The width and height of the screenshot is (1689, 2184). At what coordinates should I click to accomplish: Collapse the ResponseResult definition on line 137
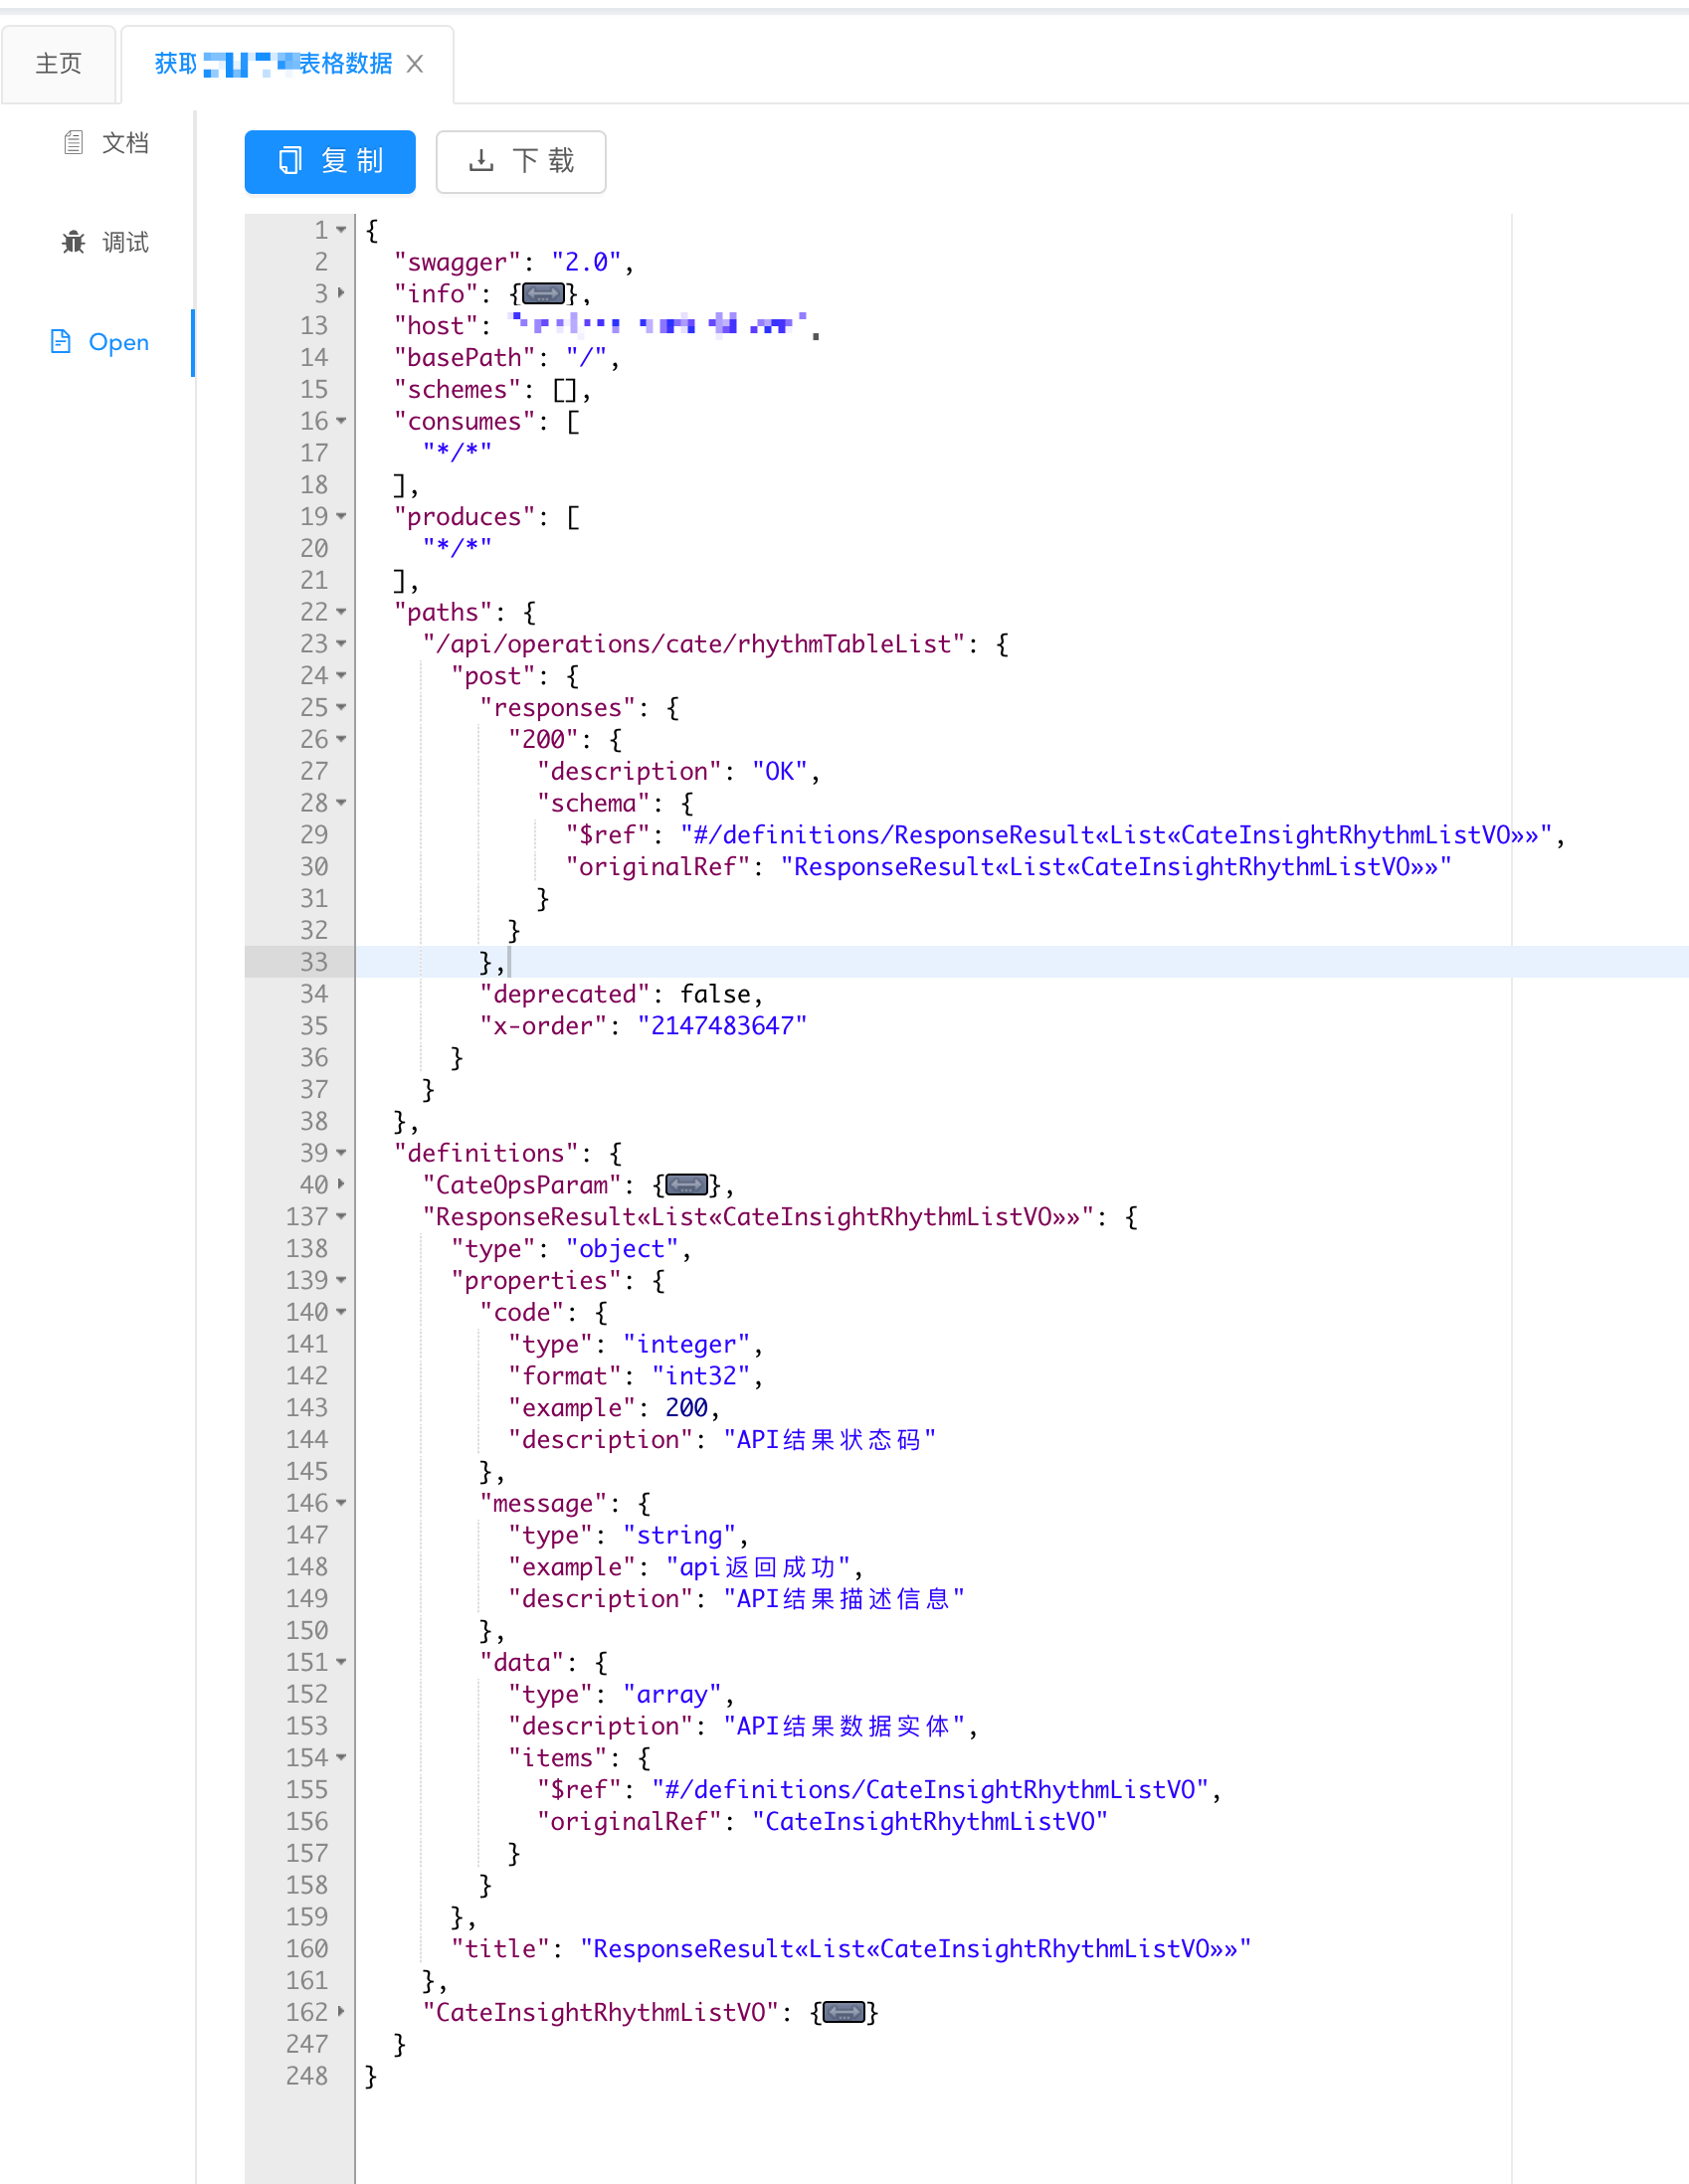[340, 1217]
